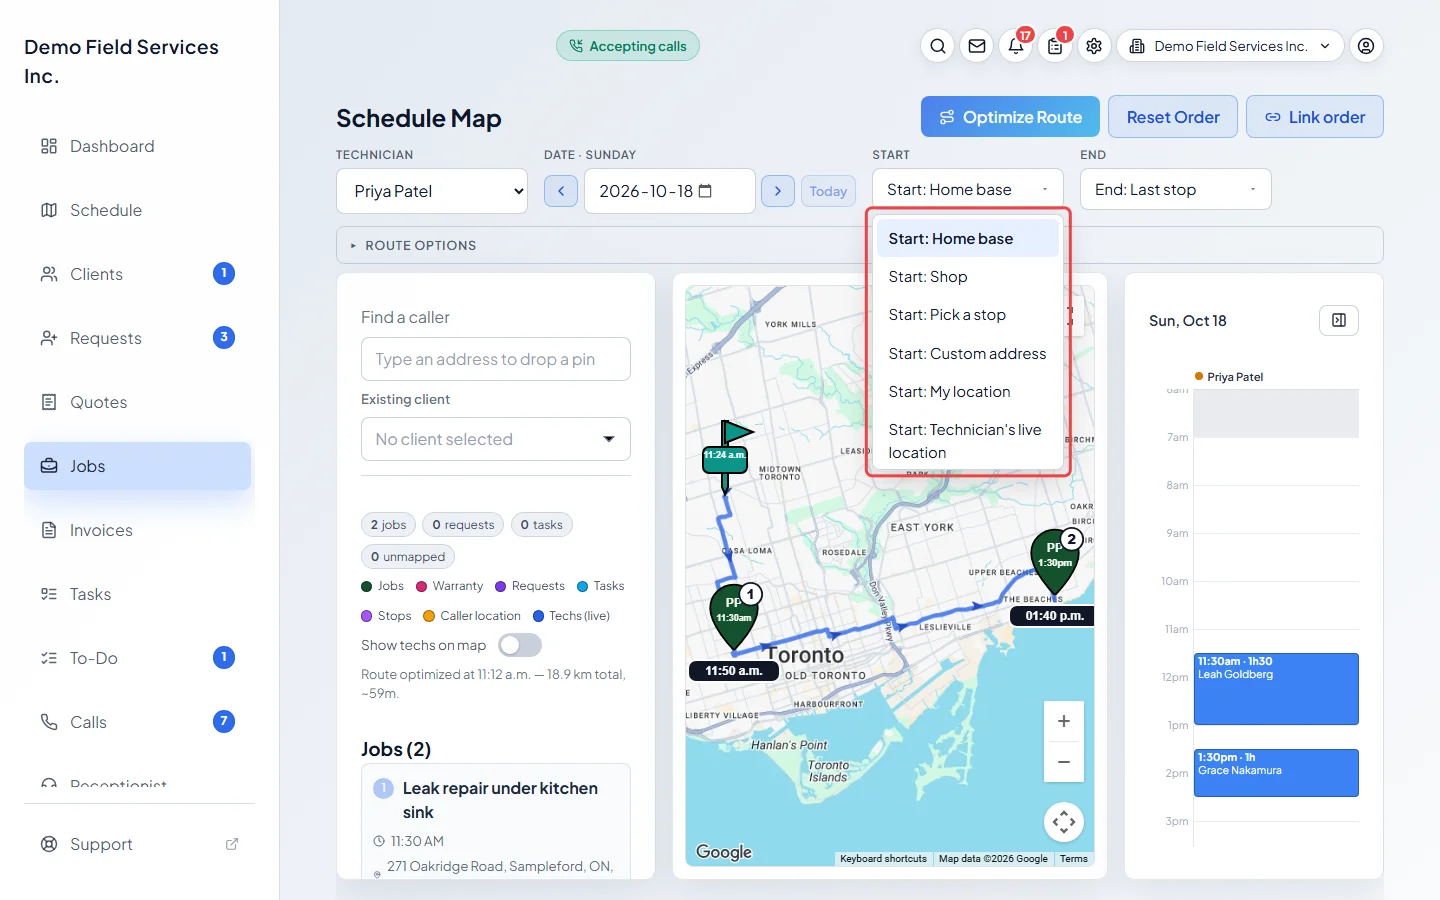
Task: Click the Optimize Route button
Action: coord(1010,117)
